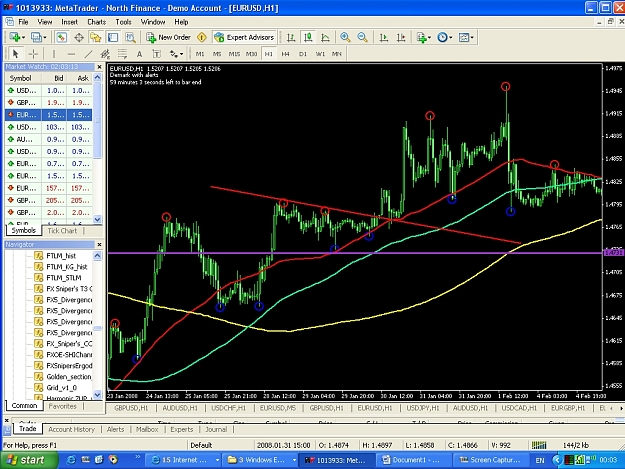Screen dimensions: 625x469
Task: Click the Data Window crosshair toolbar icon
Action: pos(79,37)
